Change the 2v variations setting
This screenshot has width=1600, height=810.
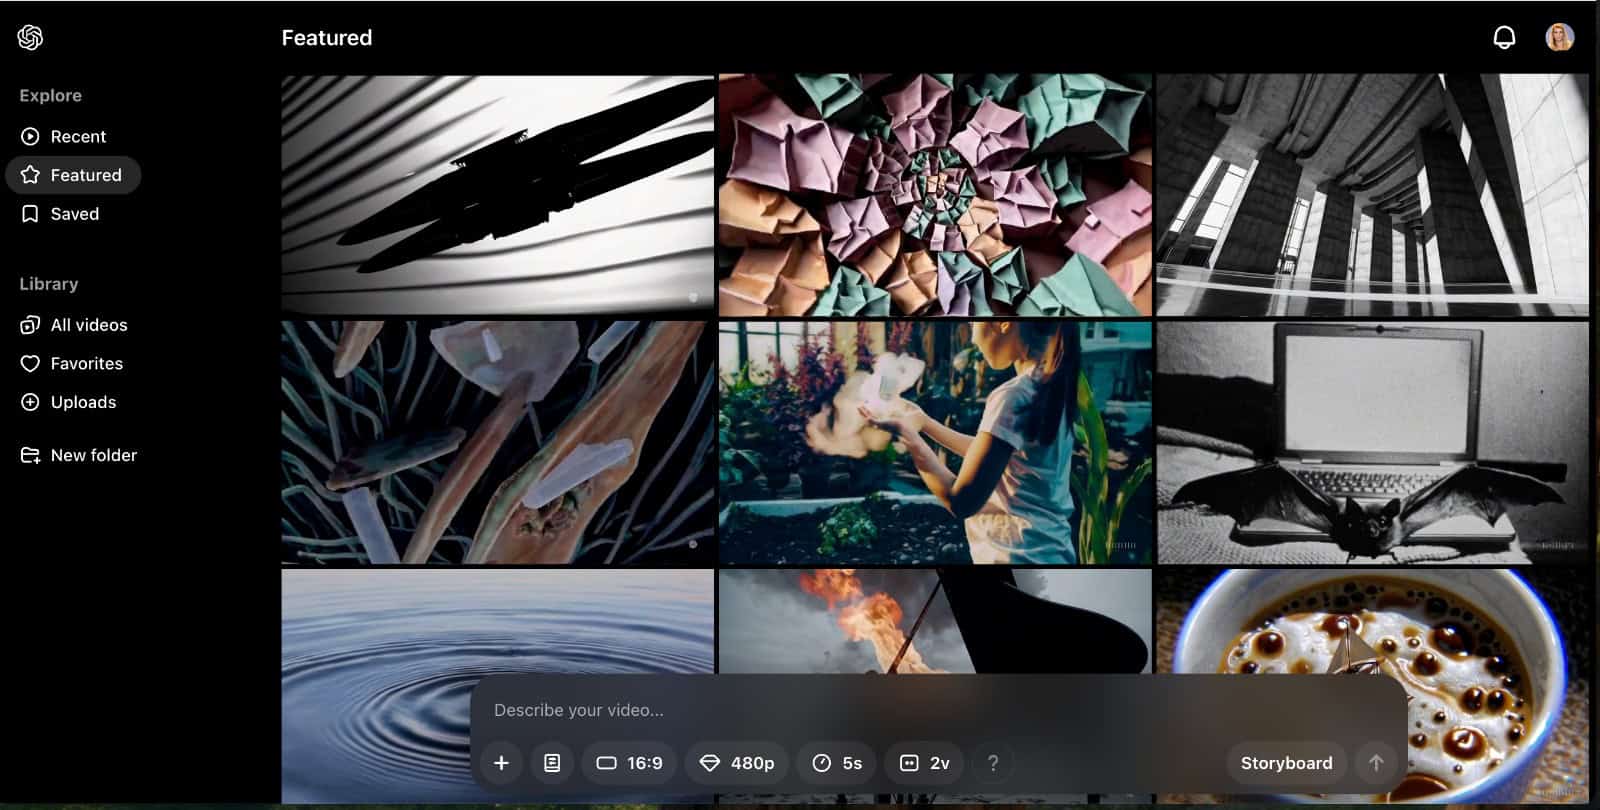tap(925, 763)
